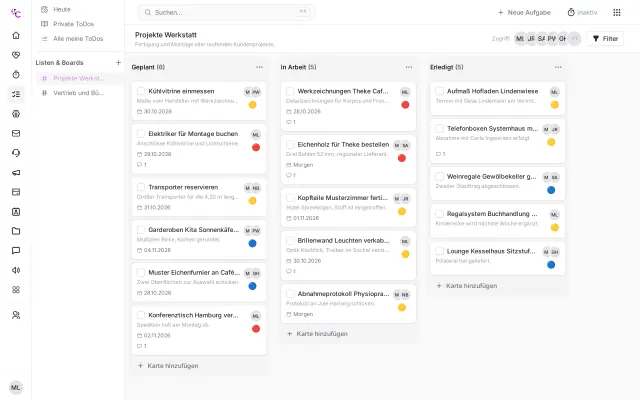The height and width of the screenshot is (400, 640).
Task: Click the contact card icon in left rail
Action: click(16, 212)
